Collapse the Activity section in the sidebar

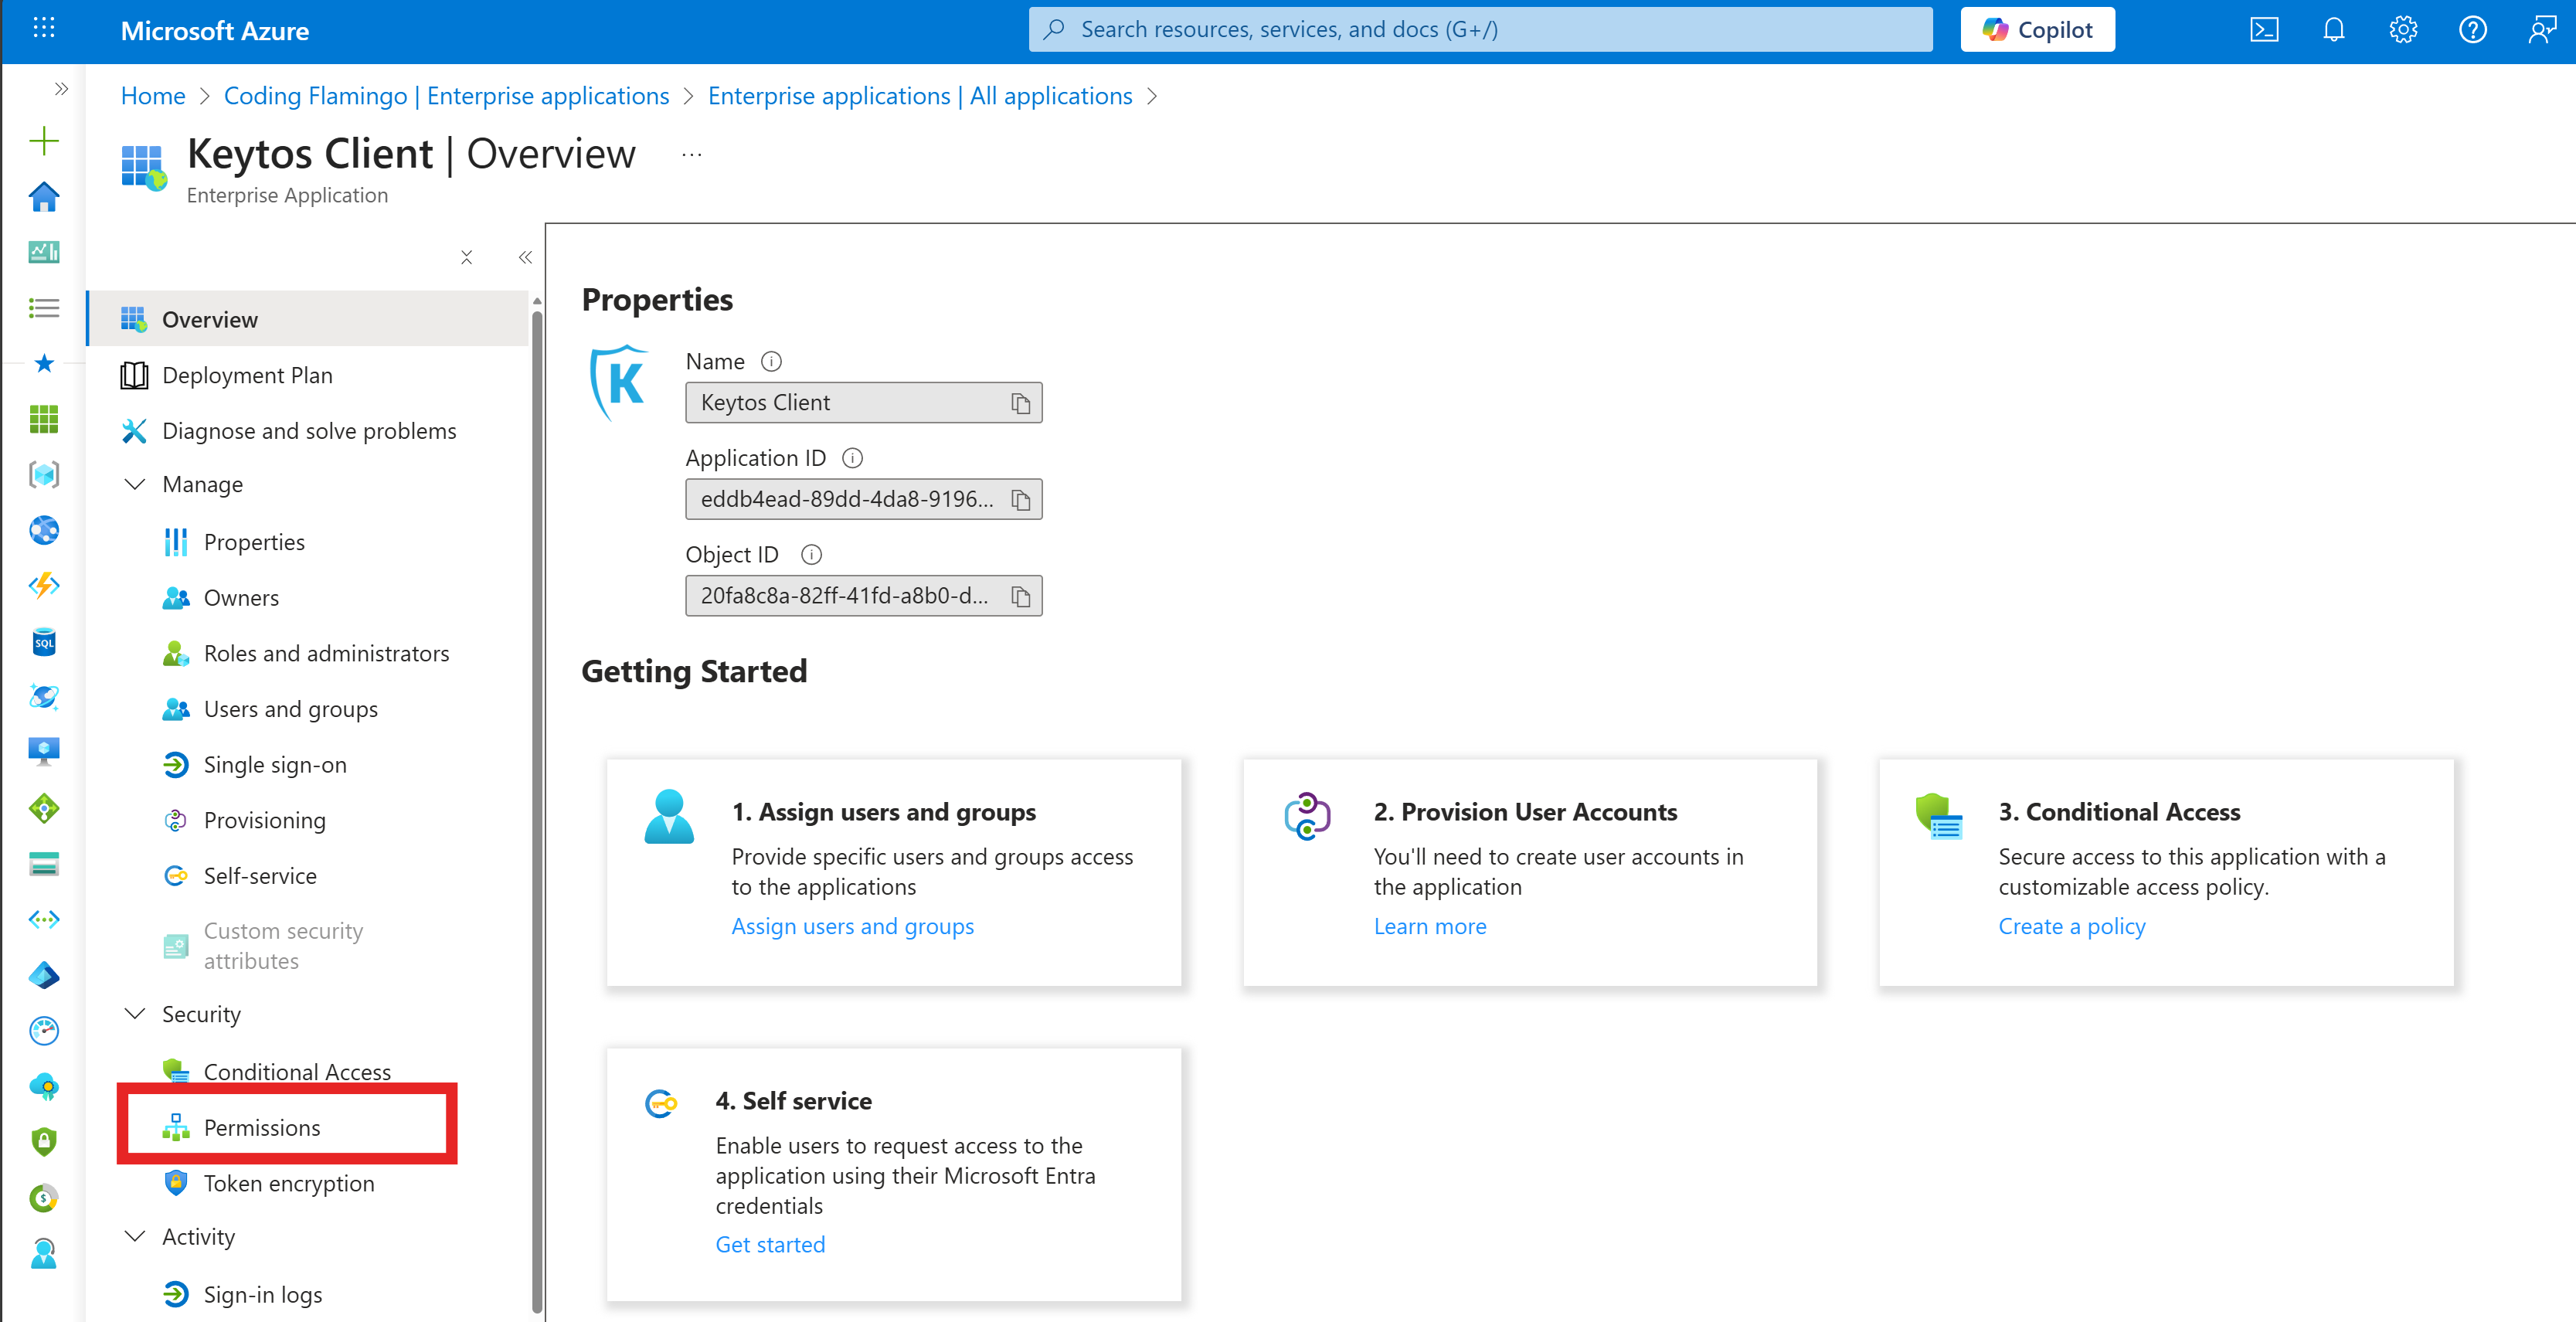136,1236
